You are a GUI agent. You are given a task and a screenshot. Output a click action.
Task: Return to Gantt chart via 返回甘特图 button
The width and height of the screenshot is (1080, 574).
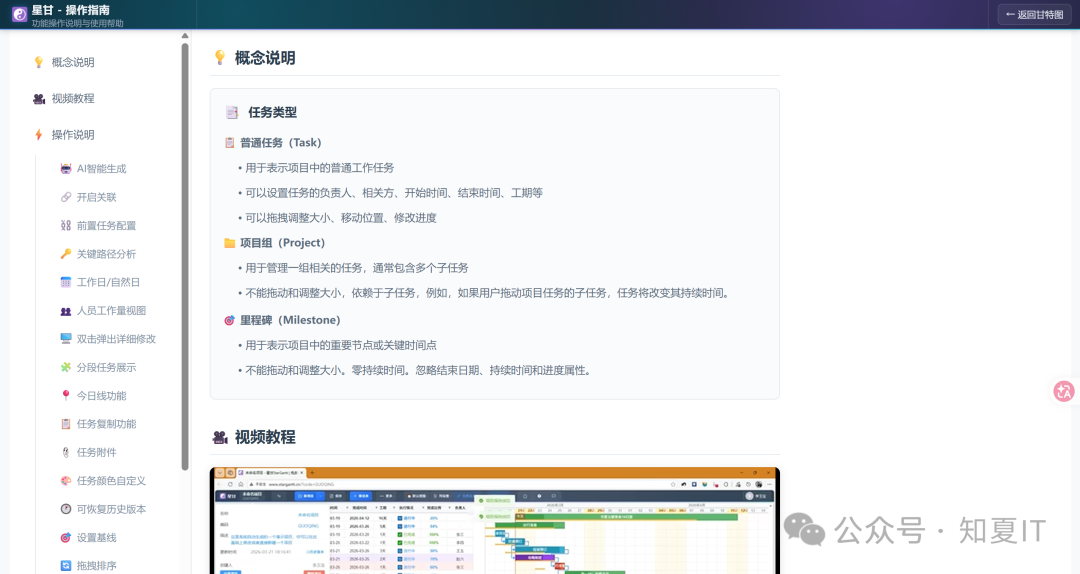1034,14
